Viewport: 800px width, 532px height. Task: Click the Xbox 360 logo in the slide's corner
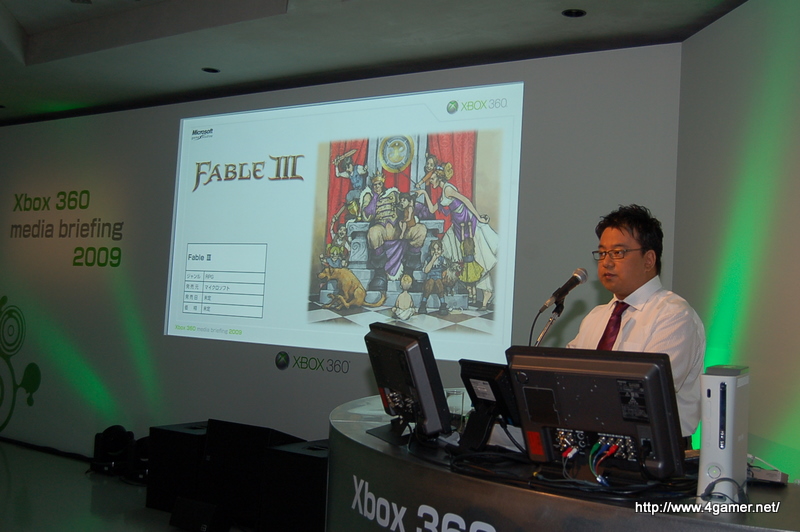tap(477, 106)
